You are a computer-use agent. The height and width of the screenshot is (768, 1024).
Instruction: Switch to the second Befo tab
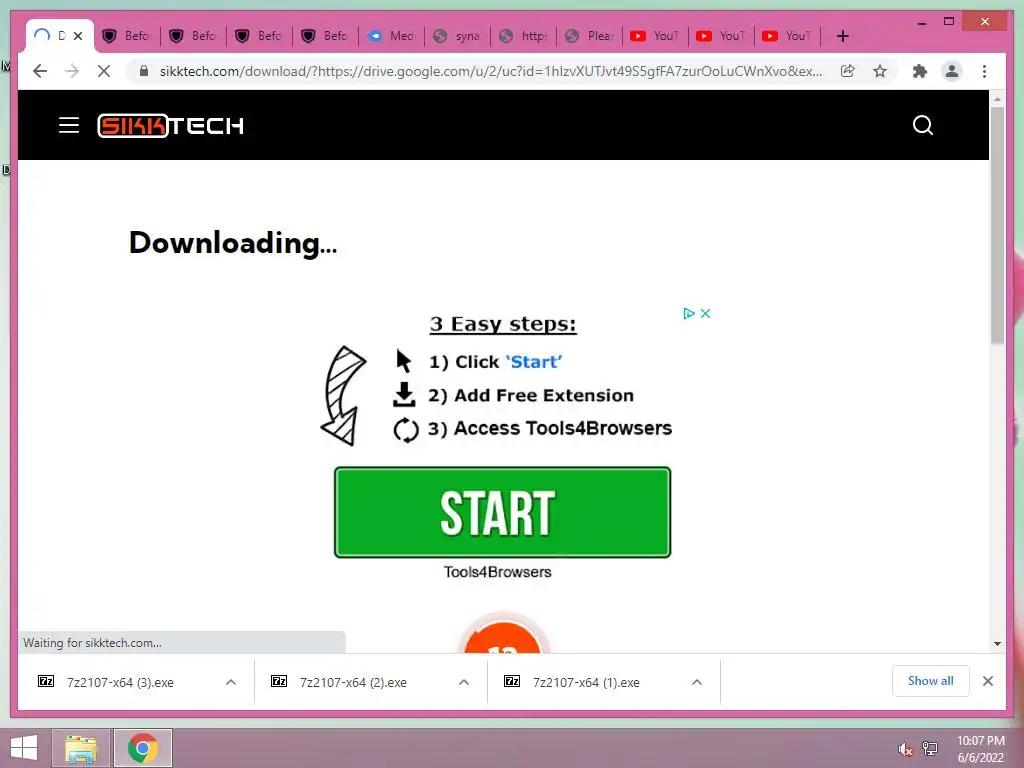coord(194,36)
